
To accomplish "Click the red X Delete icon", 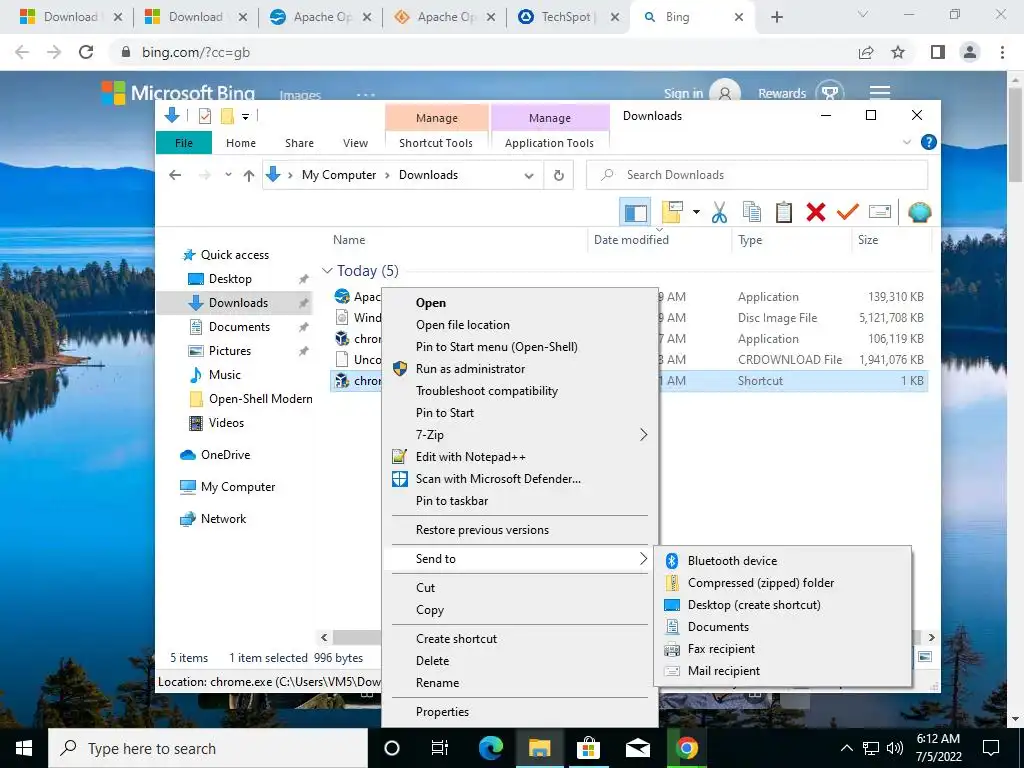I will coord(816,212).
